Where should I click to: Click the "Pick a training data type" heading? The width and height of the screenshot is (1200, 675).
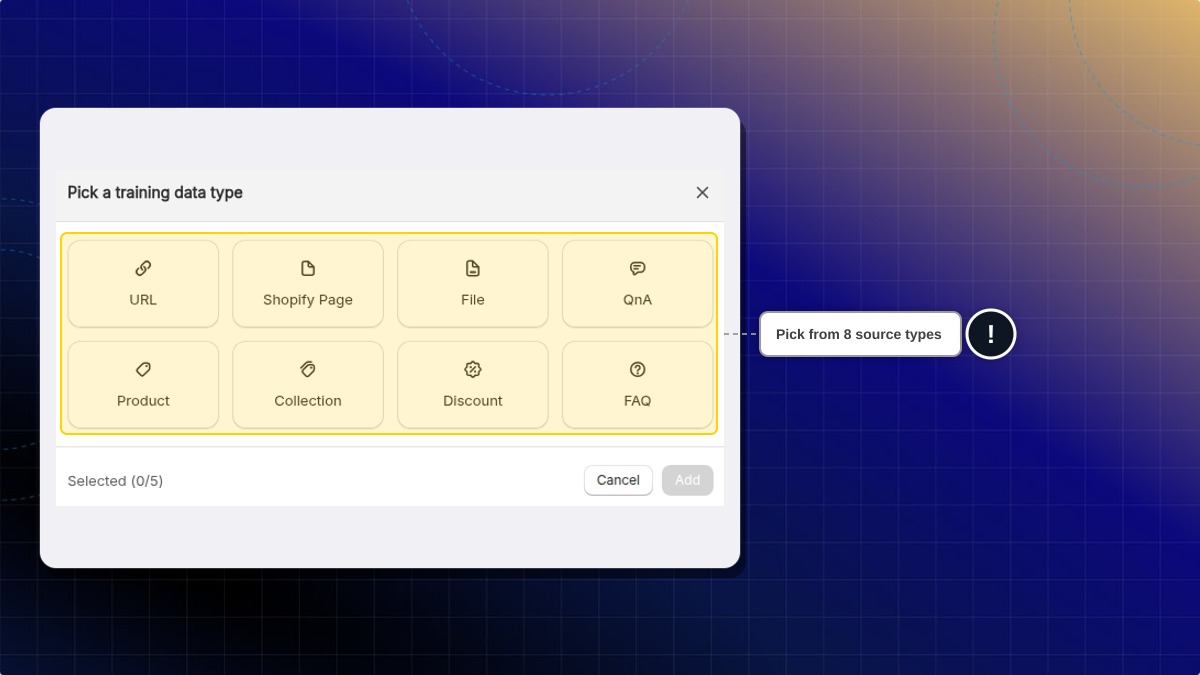155,192
